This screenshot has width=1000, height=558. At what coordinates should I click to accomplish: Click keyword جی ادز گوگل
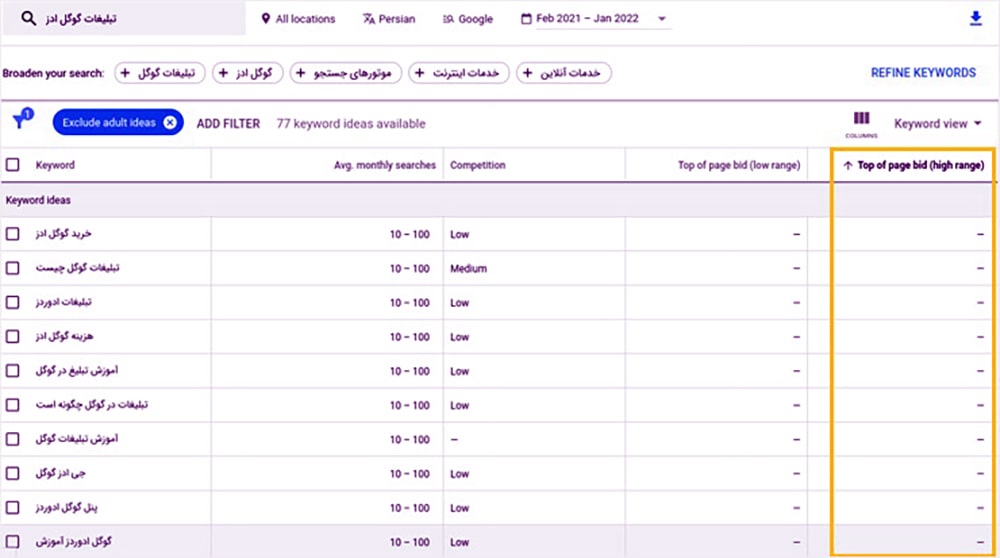[x=60, y=473]
